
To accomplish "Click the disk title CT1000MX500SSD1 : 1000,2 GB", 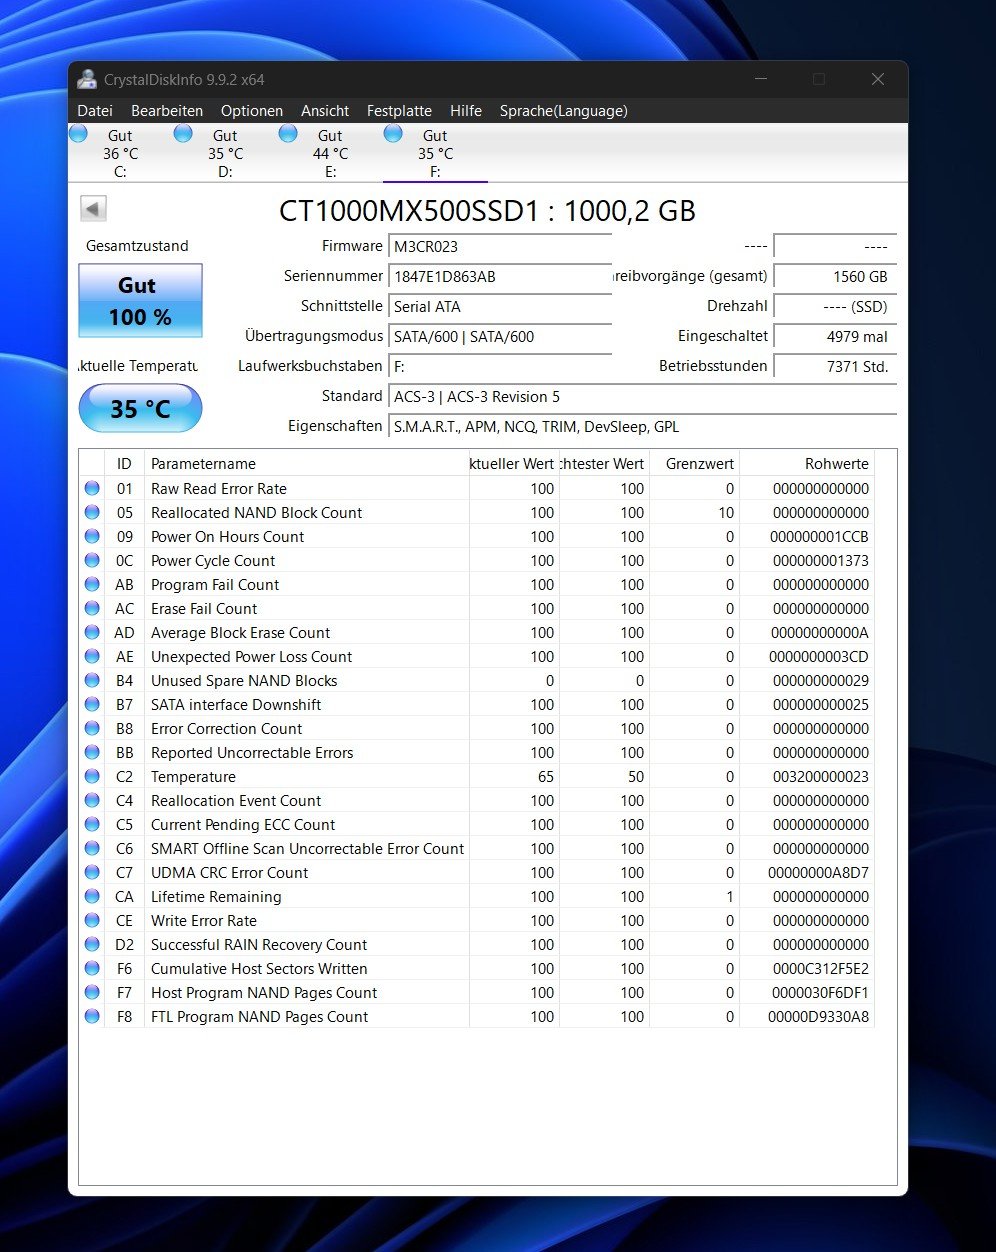I will coord(487,211).
